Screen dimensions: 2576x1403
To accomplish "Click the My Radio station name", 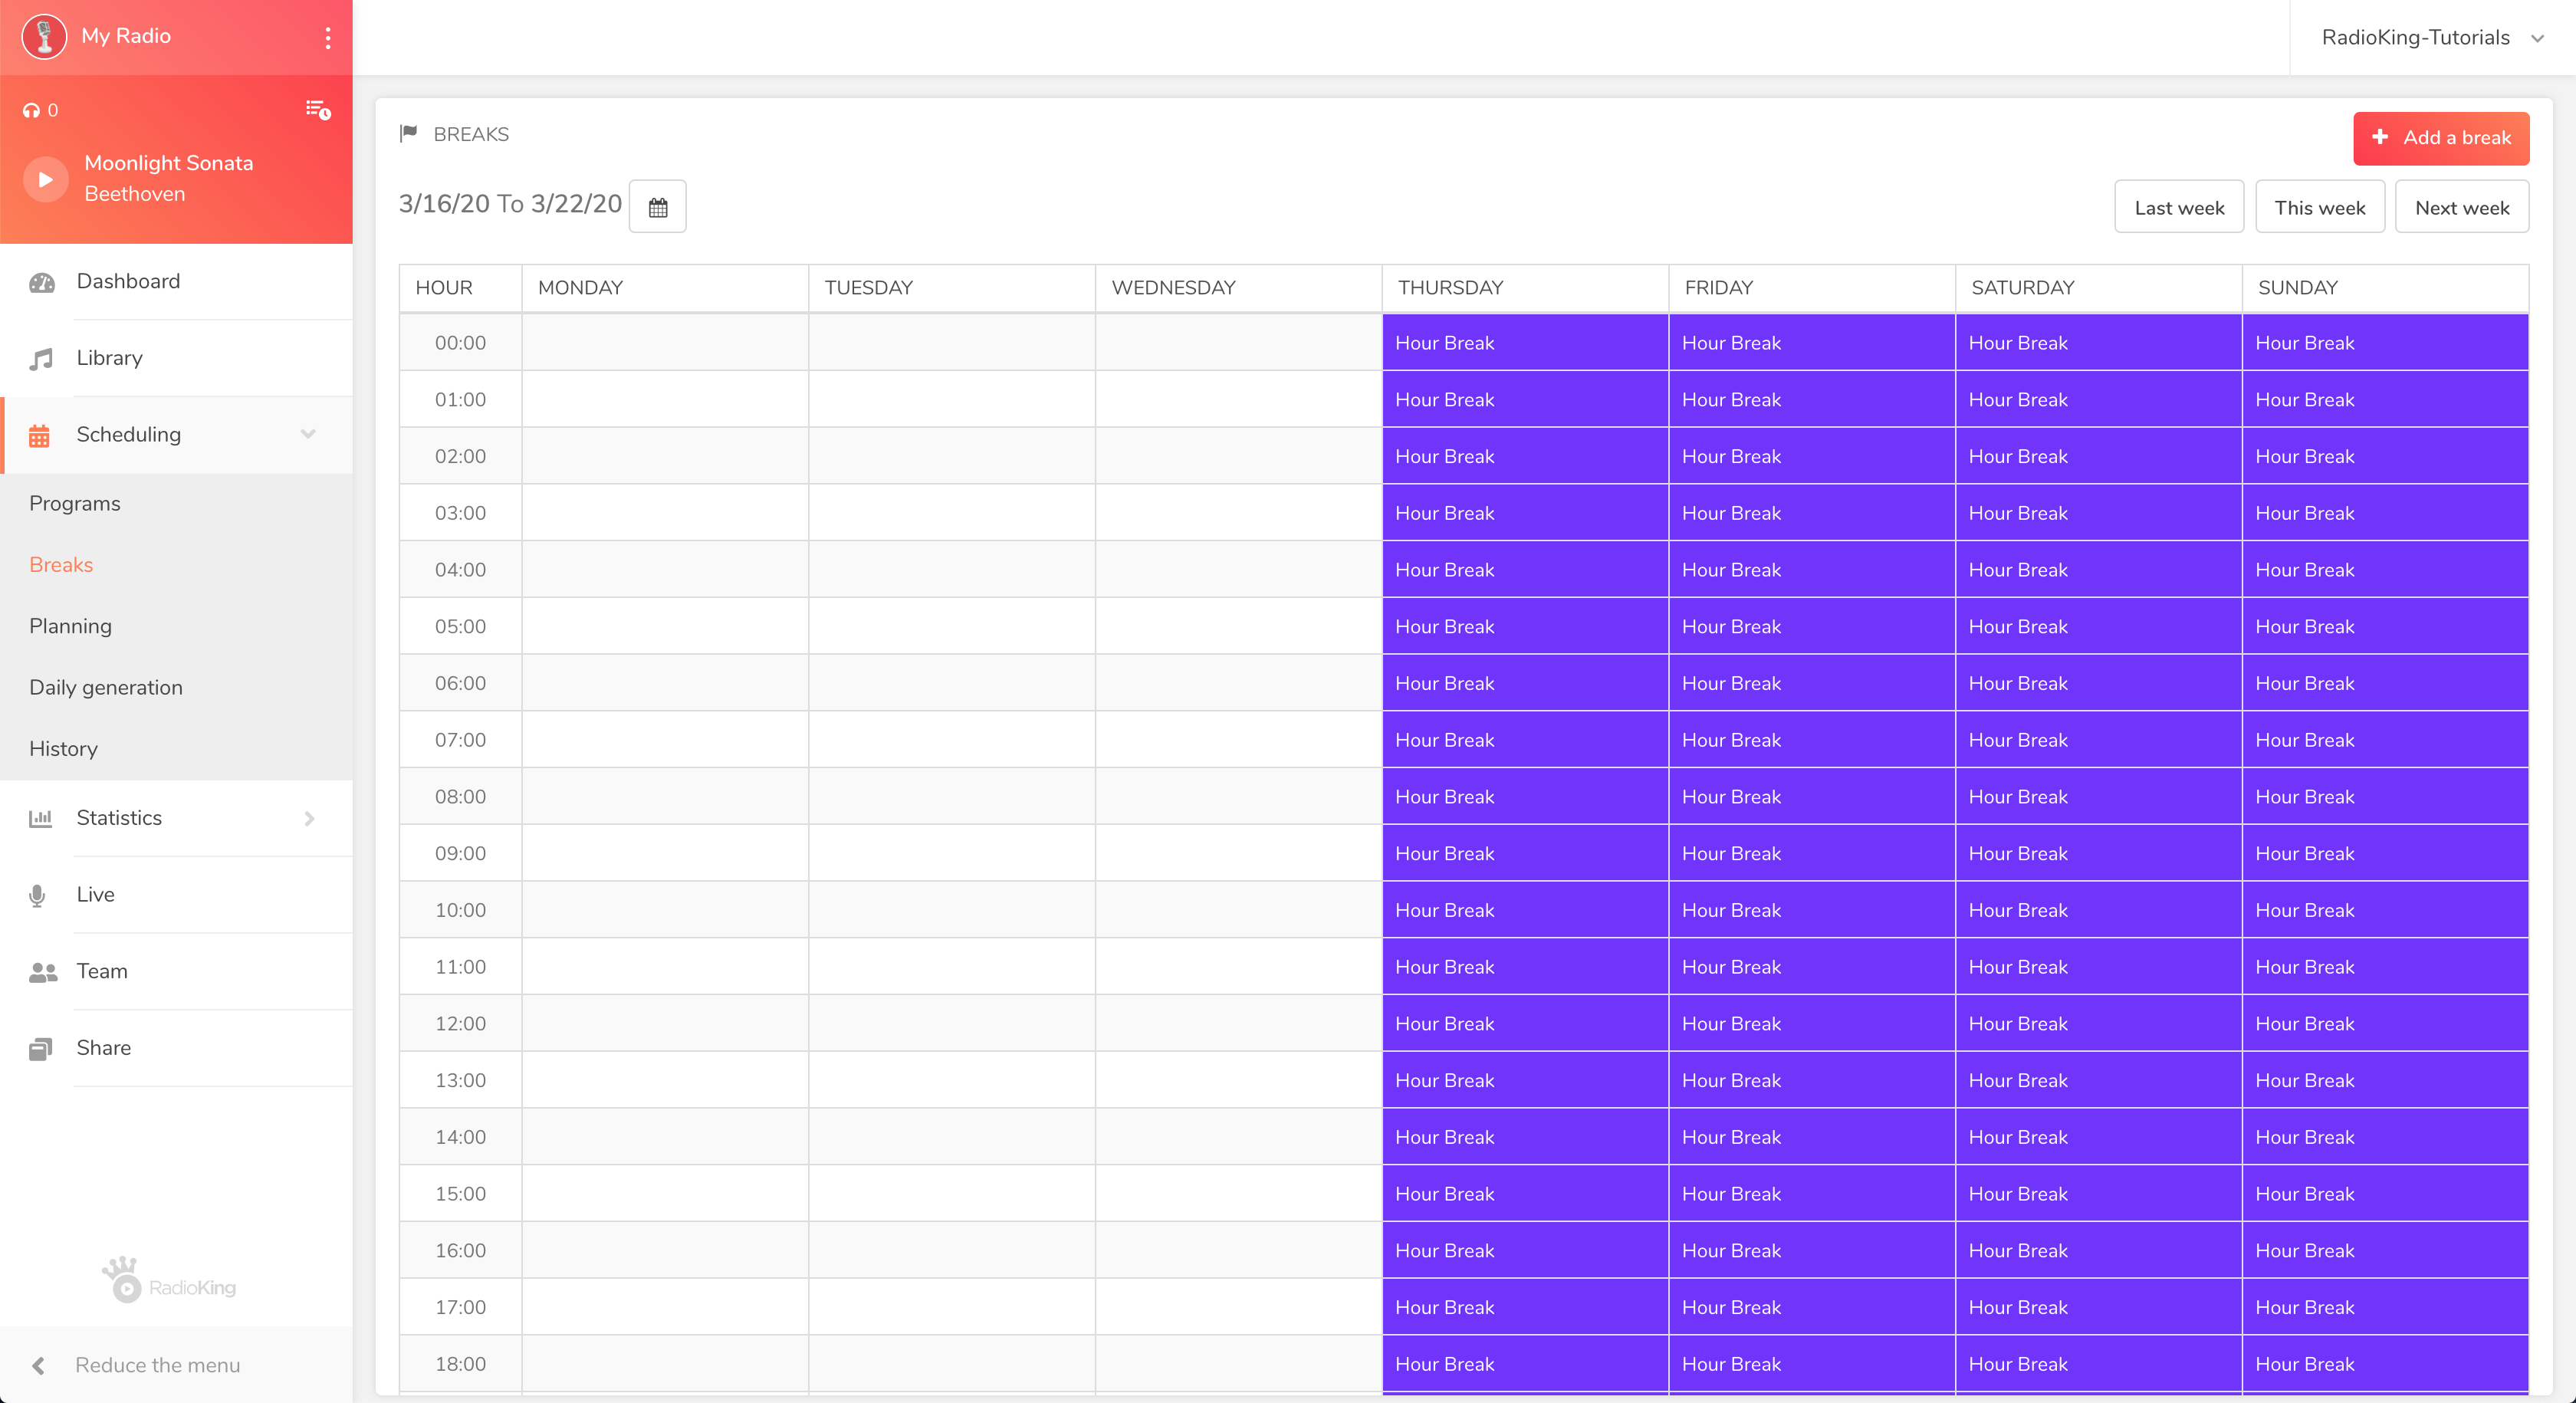I will (126, 36).
